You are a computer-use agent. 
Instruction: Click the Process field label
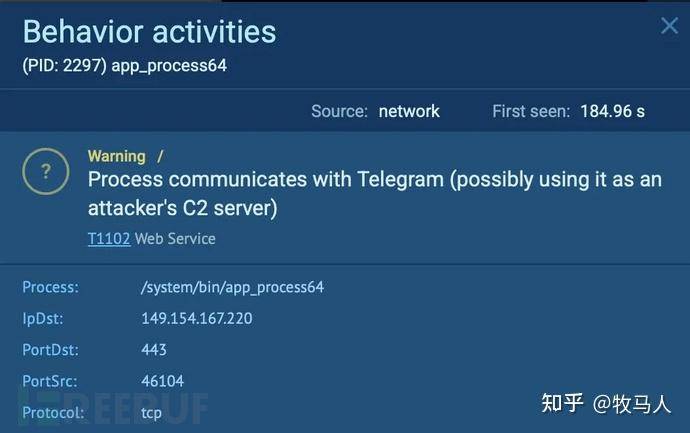pos(51,287)
